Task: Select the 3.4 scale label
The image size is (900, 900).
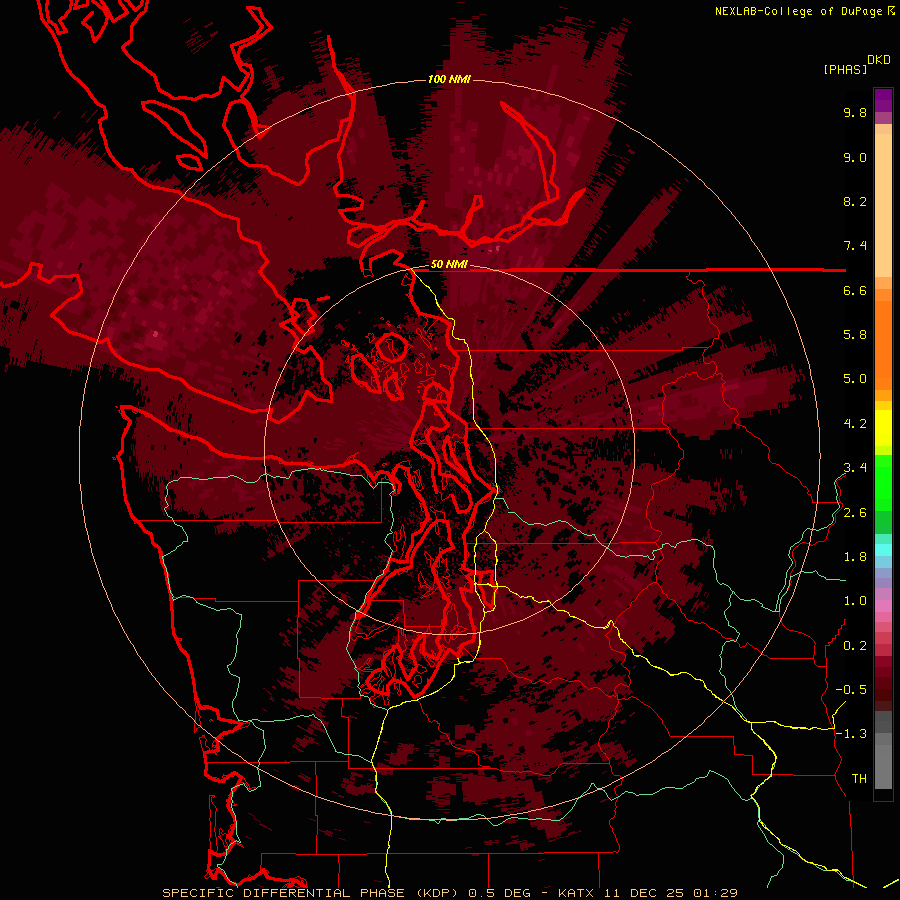Action: pos(855,468)
